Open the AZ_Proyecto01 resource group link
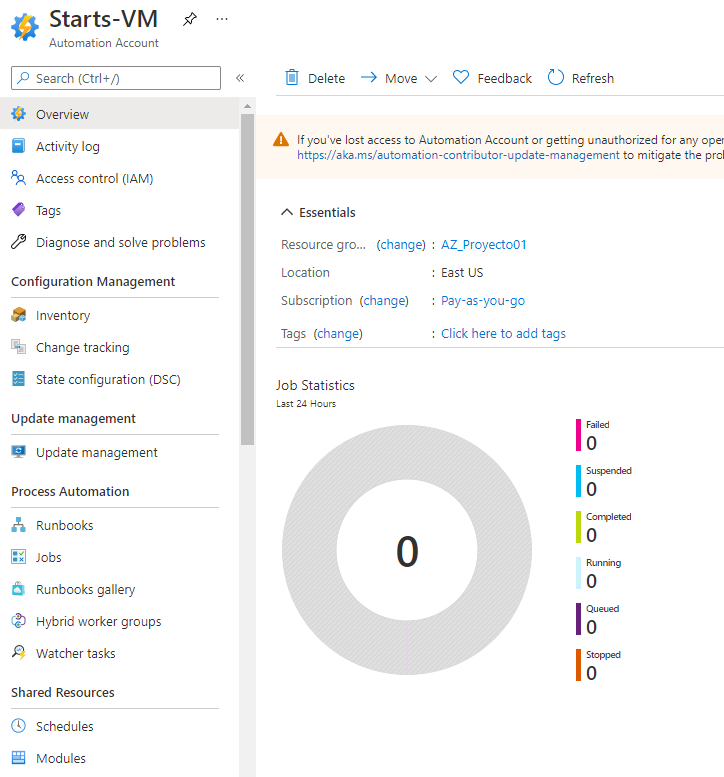This screenshot has width=724, height=777. [484, 244]
